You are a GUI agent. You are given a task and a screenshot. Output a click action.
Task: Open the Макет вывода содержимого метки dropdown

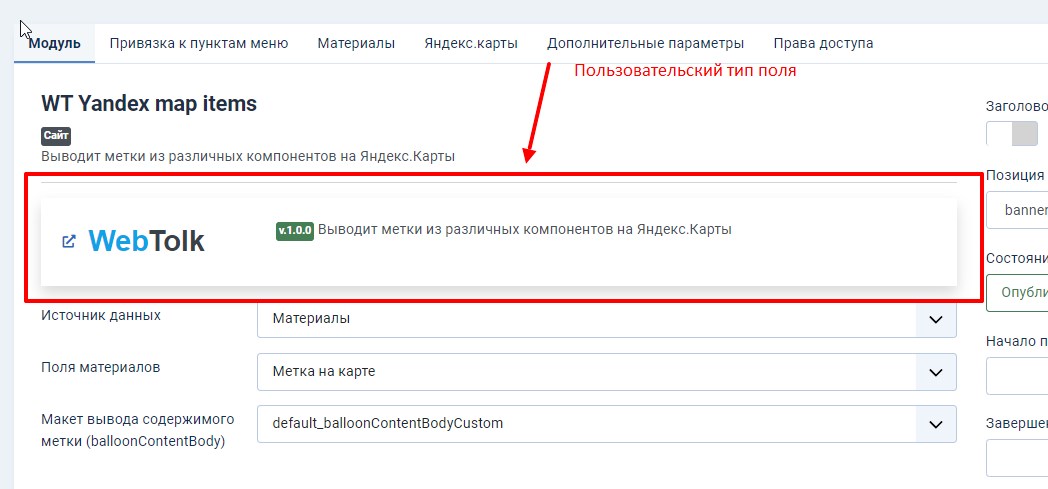click(x=607, y=424)
